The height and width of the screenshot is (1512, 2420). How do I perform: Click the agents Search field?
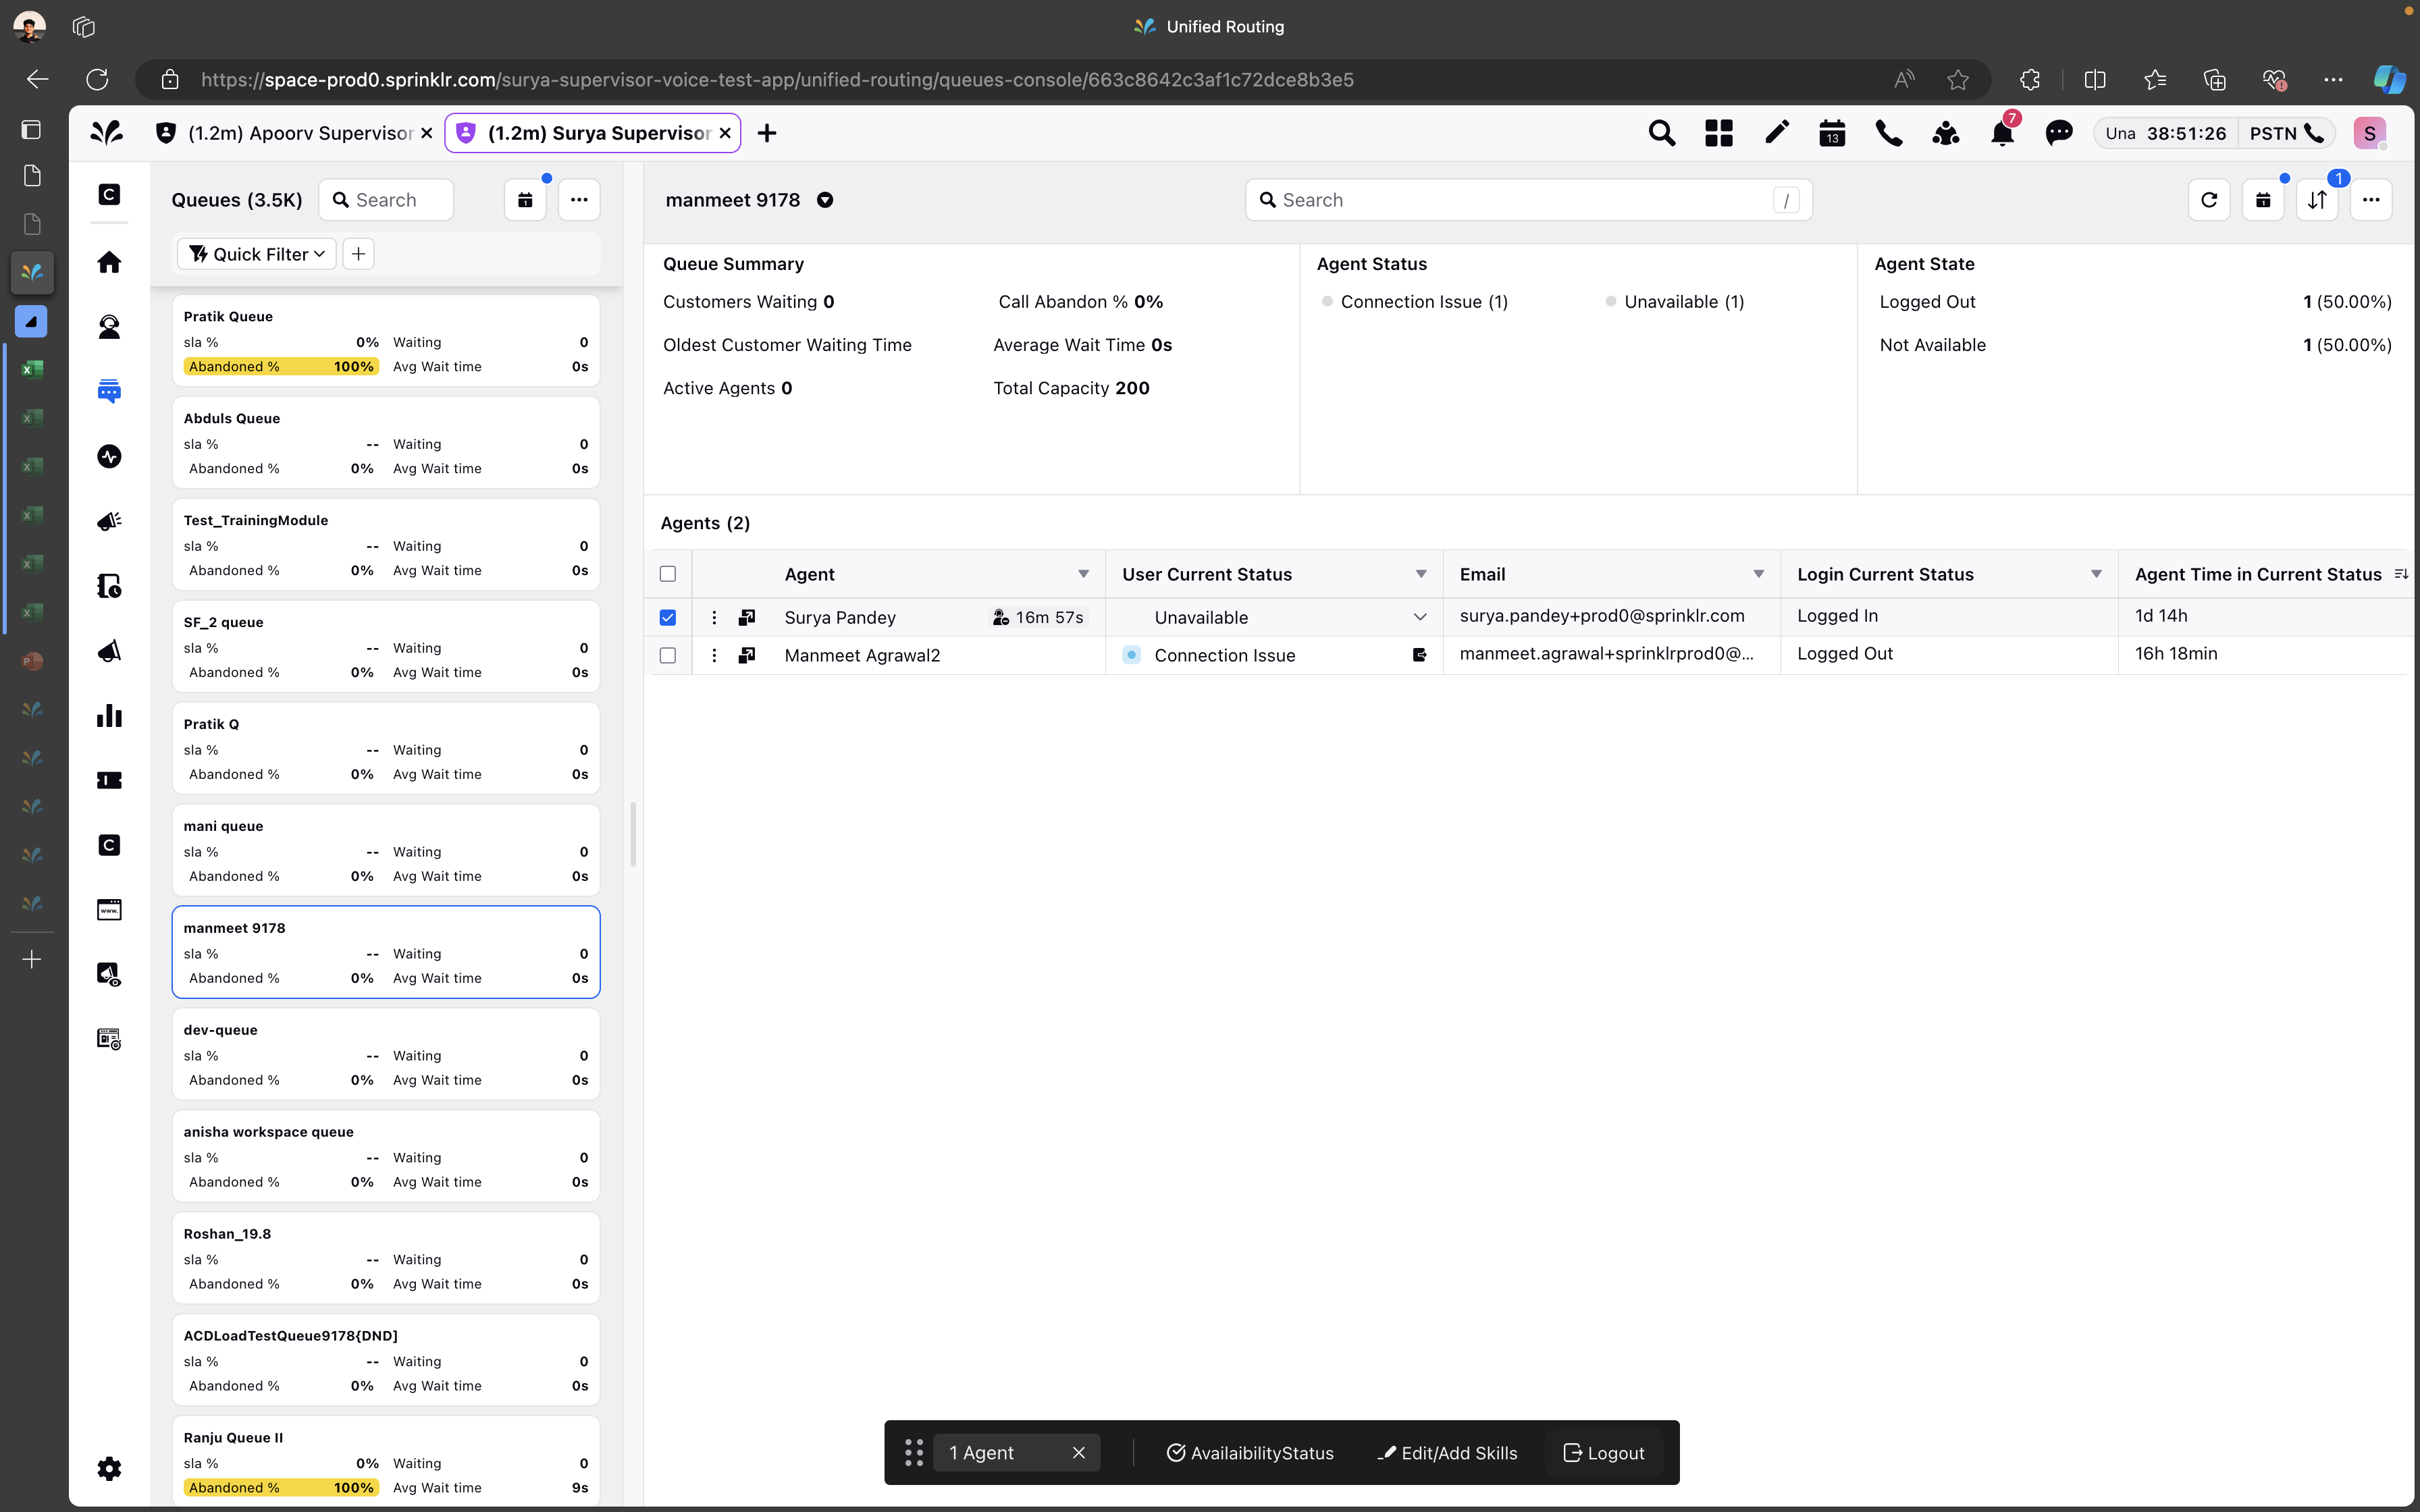coord(1528,200)
